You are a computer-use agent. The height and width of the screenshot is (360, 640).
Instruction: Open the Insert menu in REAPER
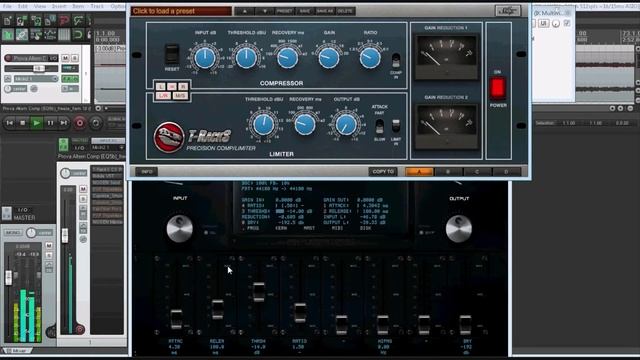(59, 6)
